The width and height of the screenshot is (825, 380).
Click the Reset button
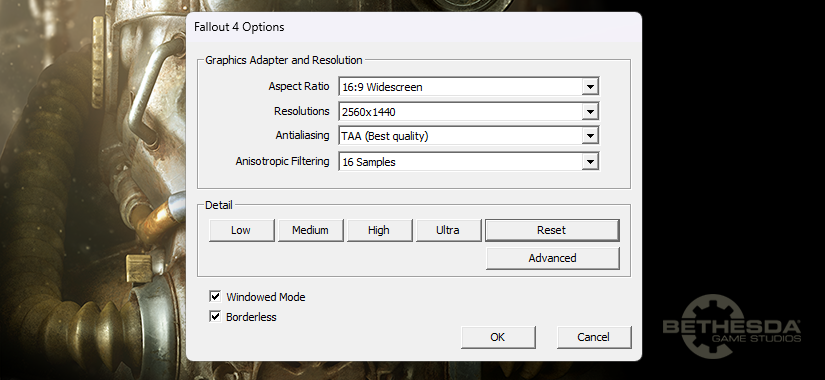click(x=552, y=231)
